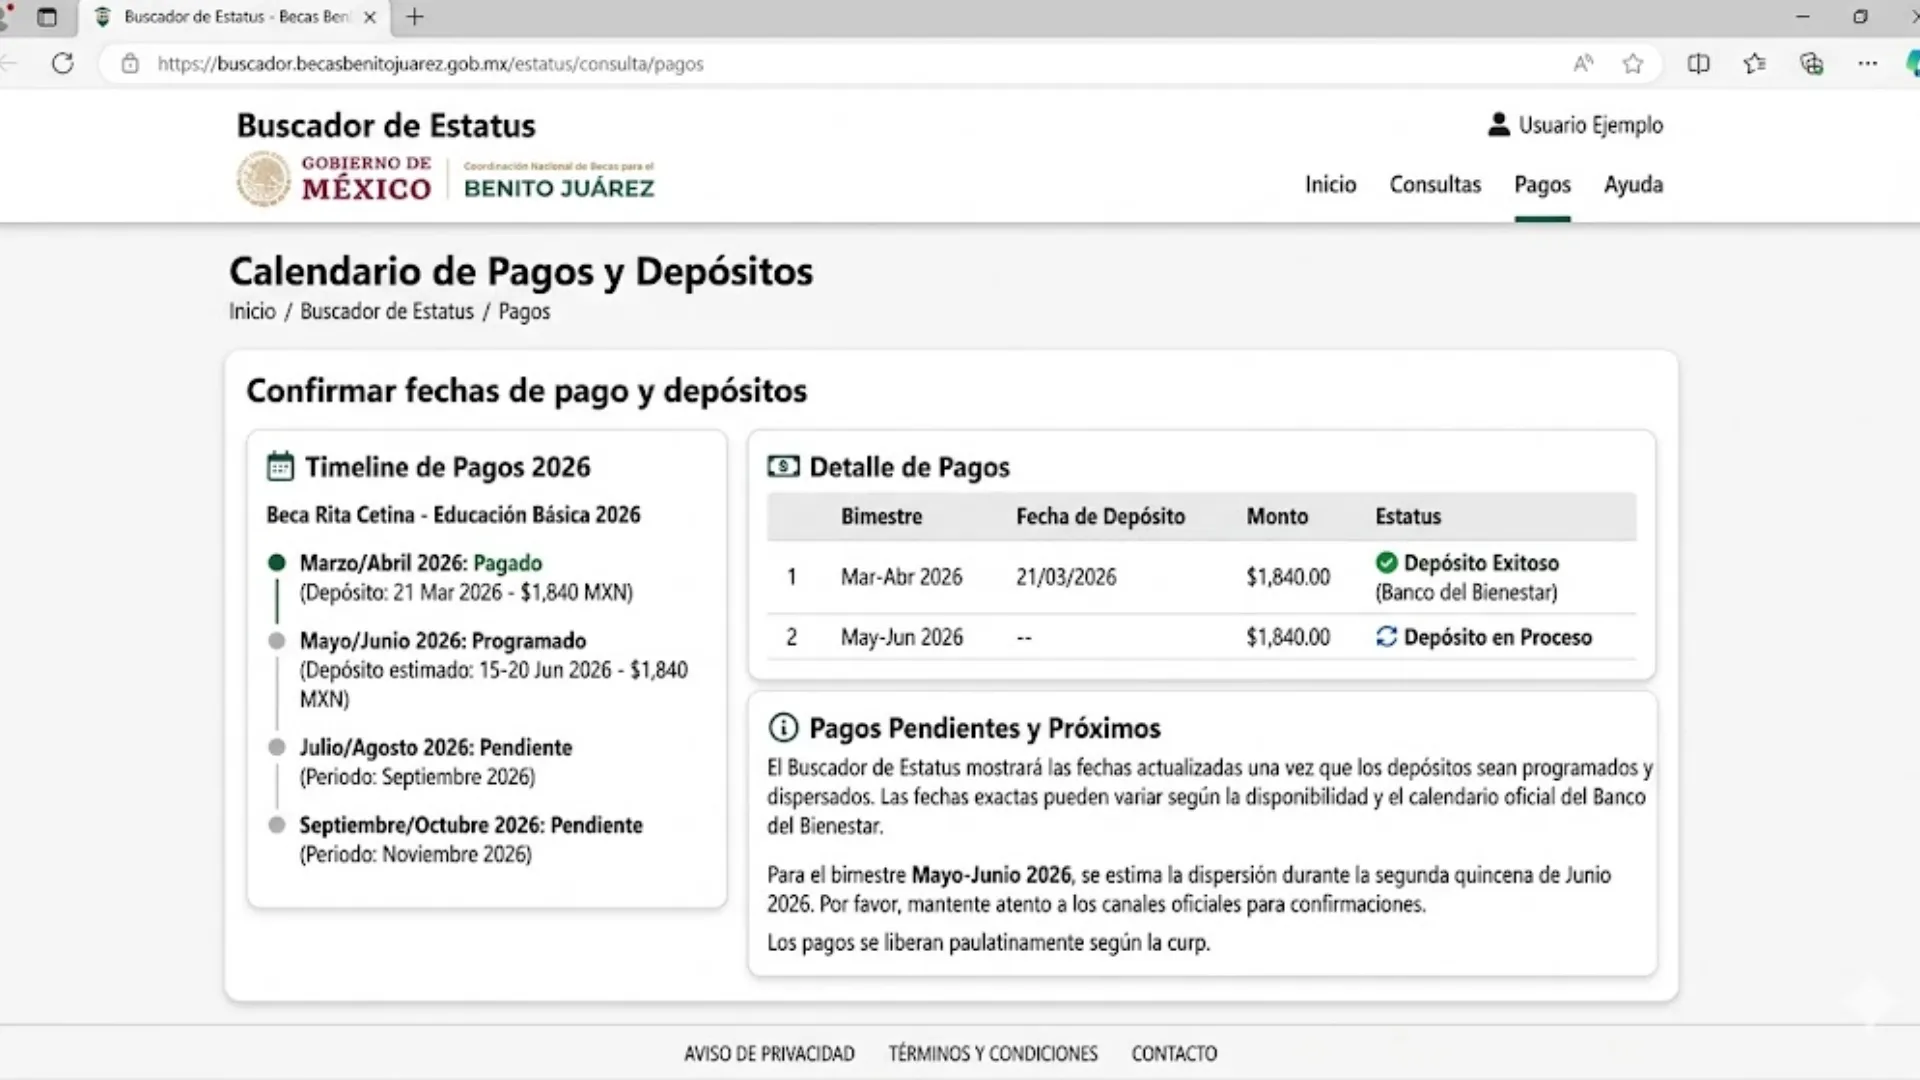Close the Buscador de Estatus tab

(x=369, y=17)
